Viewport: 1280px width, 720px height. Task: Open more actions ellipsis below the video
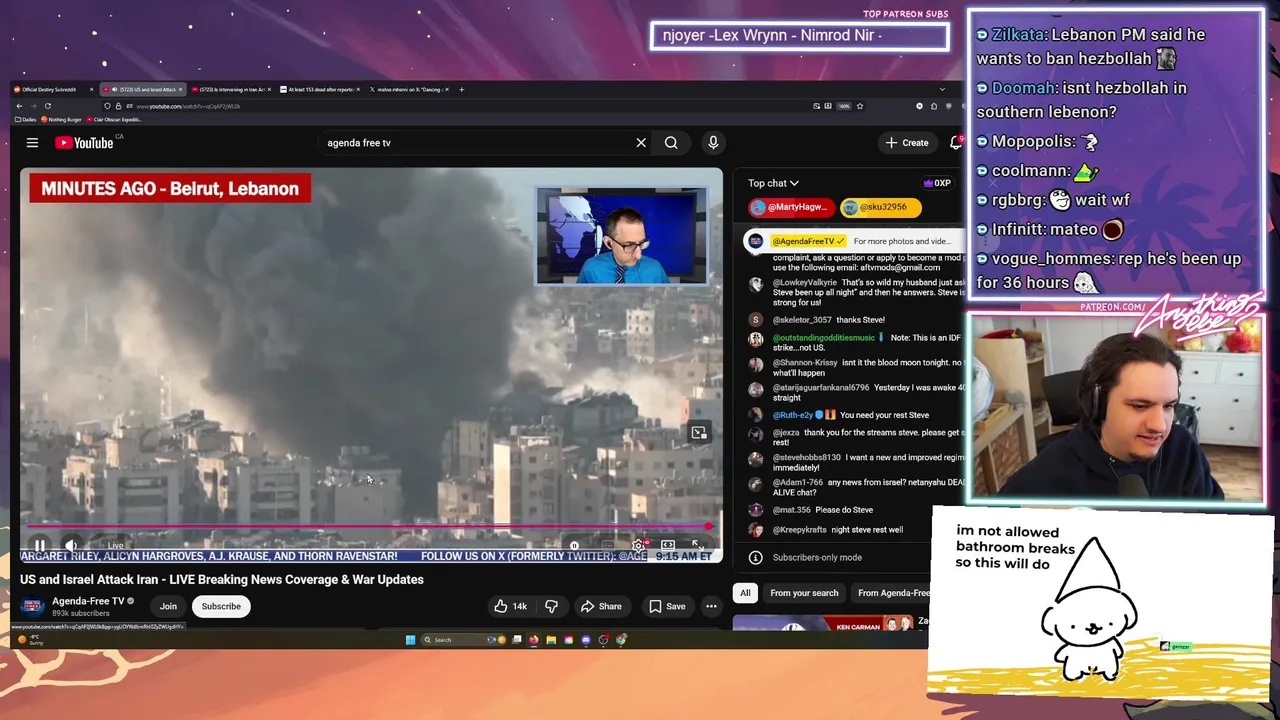(x=711, y=606)
